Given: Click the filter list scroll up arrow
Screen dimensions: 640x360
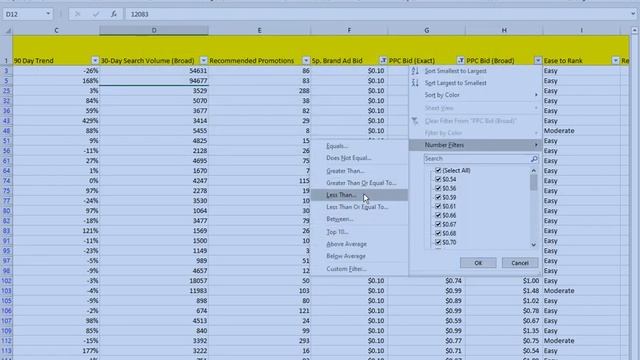Looking at the screenshot, I should tap(533, 170).
